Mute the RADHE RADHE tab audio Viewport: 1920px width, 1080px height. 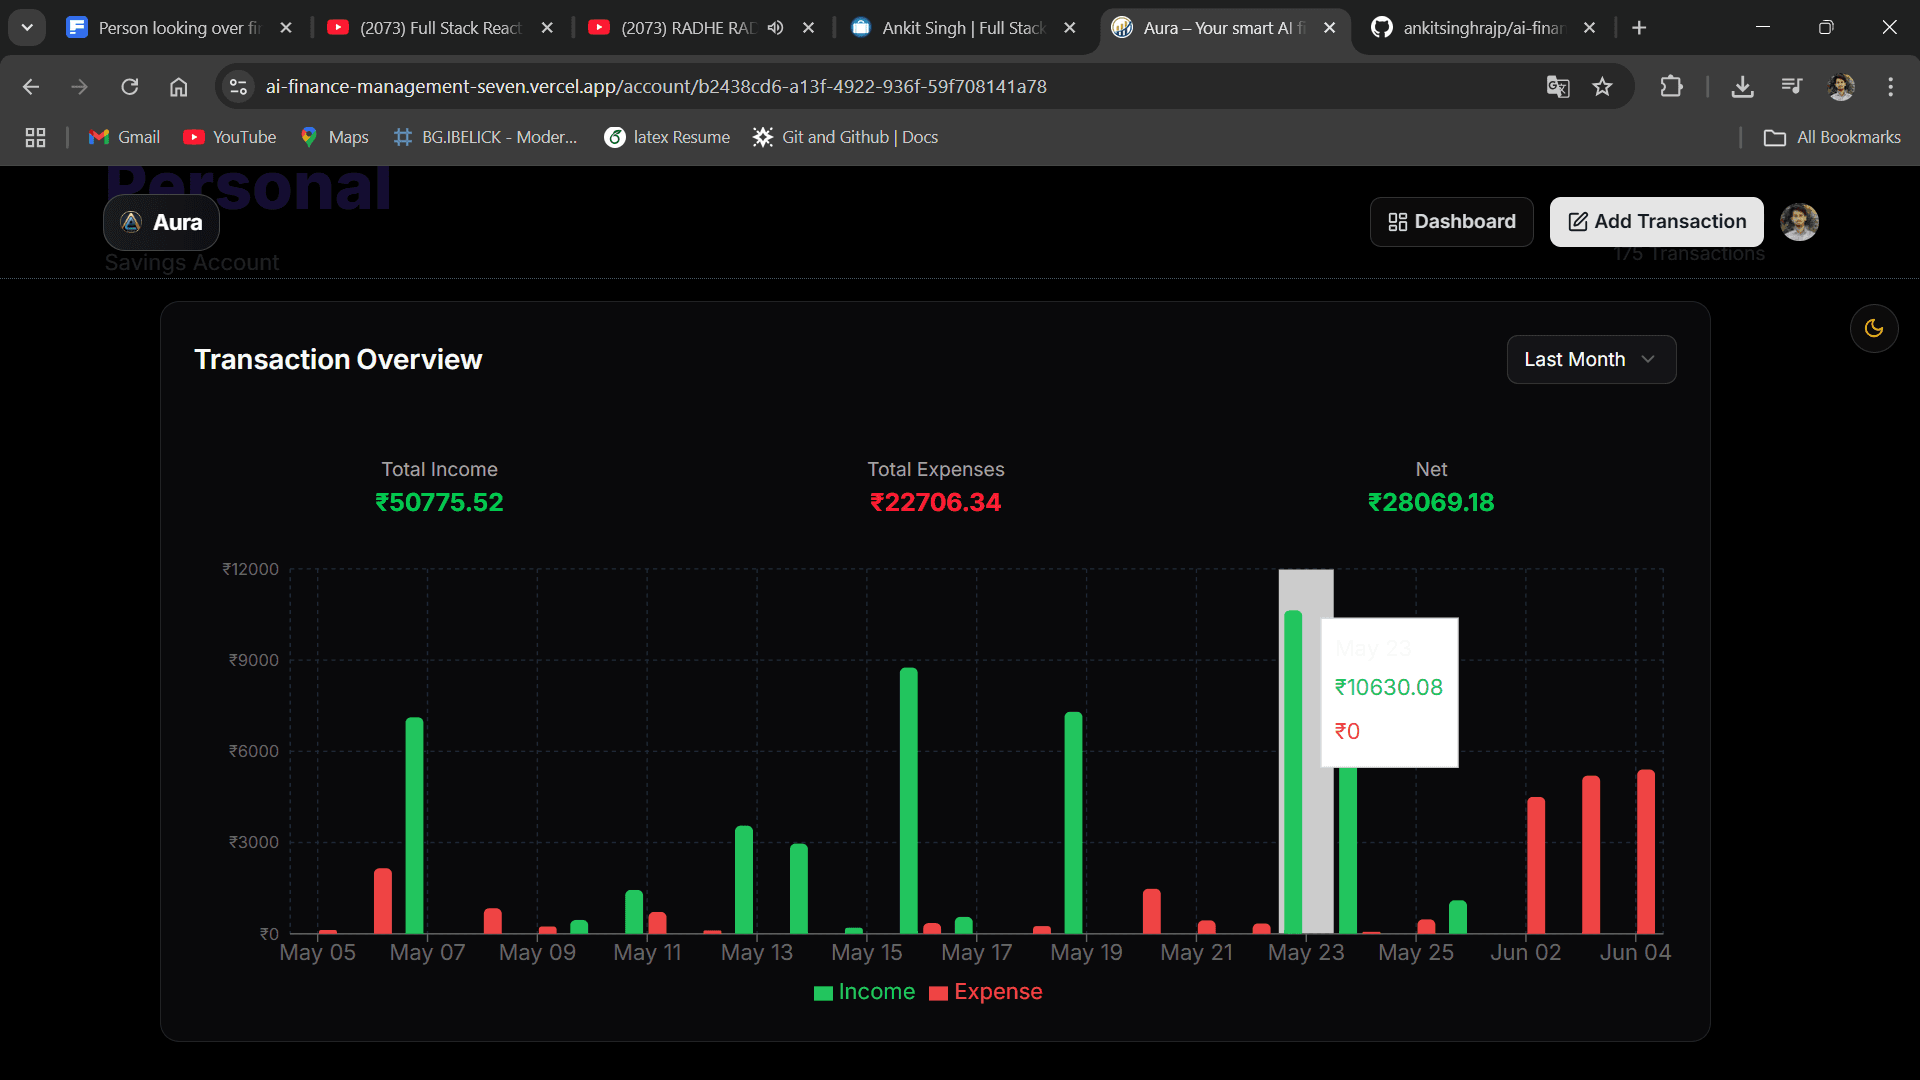tap(775, 28)
